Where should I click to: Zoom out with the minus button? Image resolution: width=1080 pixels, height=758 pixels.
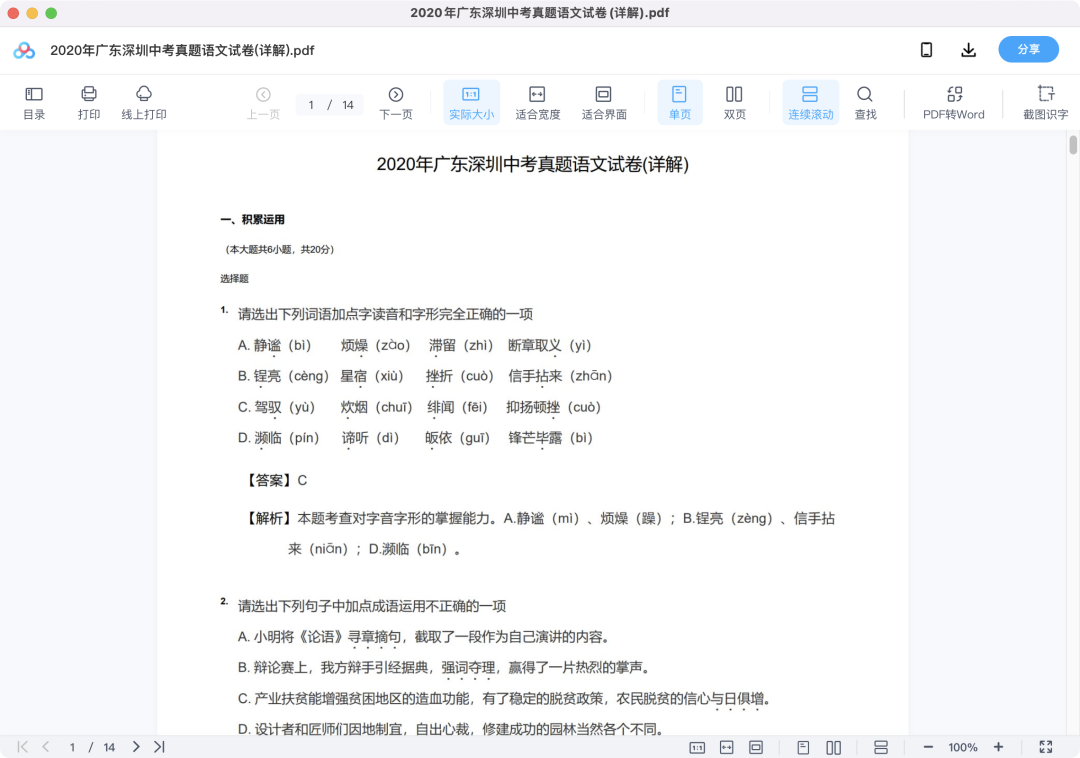[x=928, y=747]
